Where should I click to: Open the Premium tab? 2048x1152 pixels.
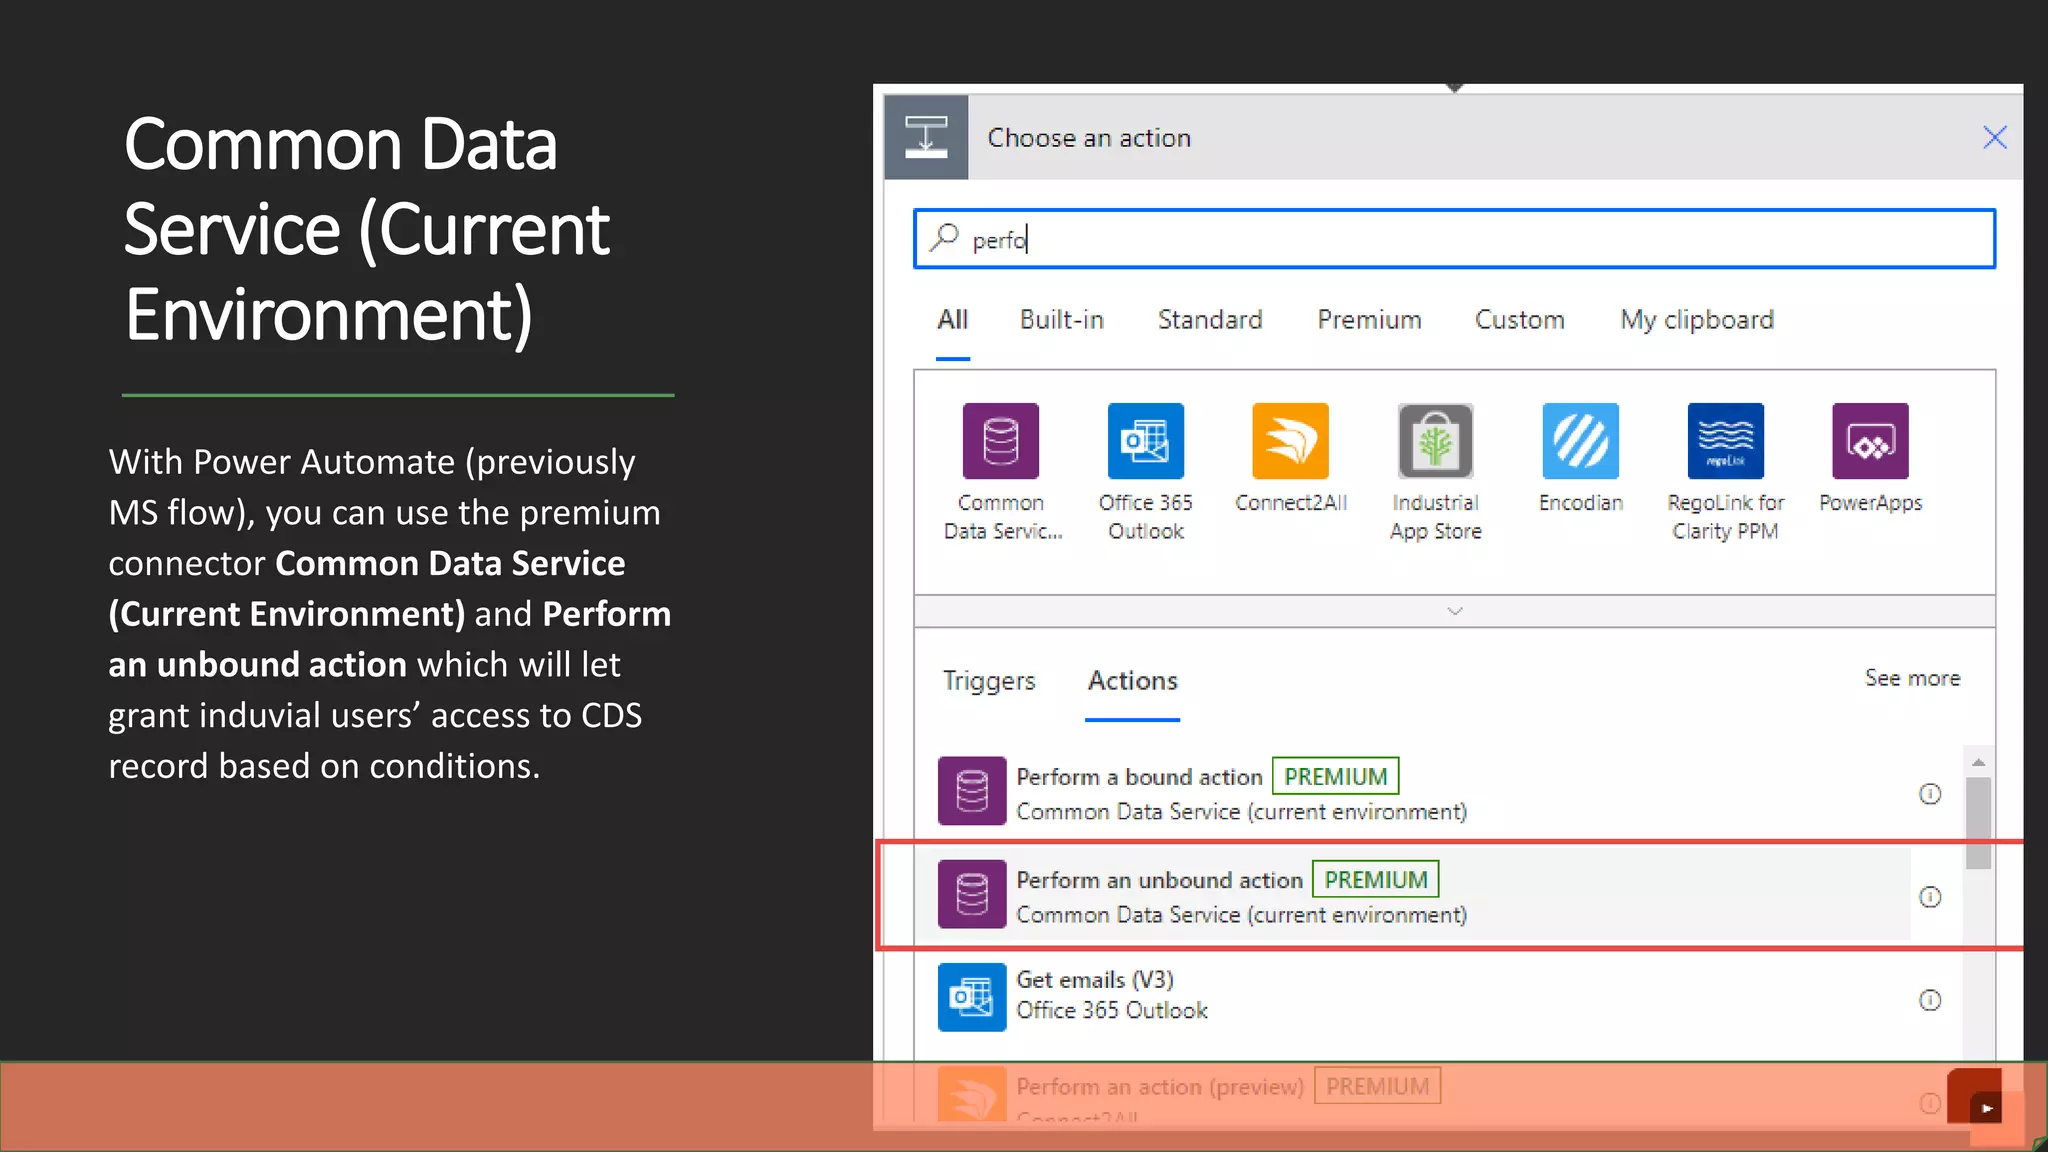[1369, 320]
